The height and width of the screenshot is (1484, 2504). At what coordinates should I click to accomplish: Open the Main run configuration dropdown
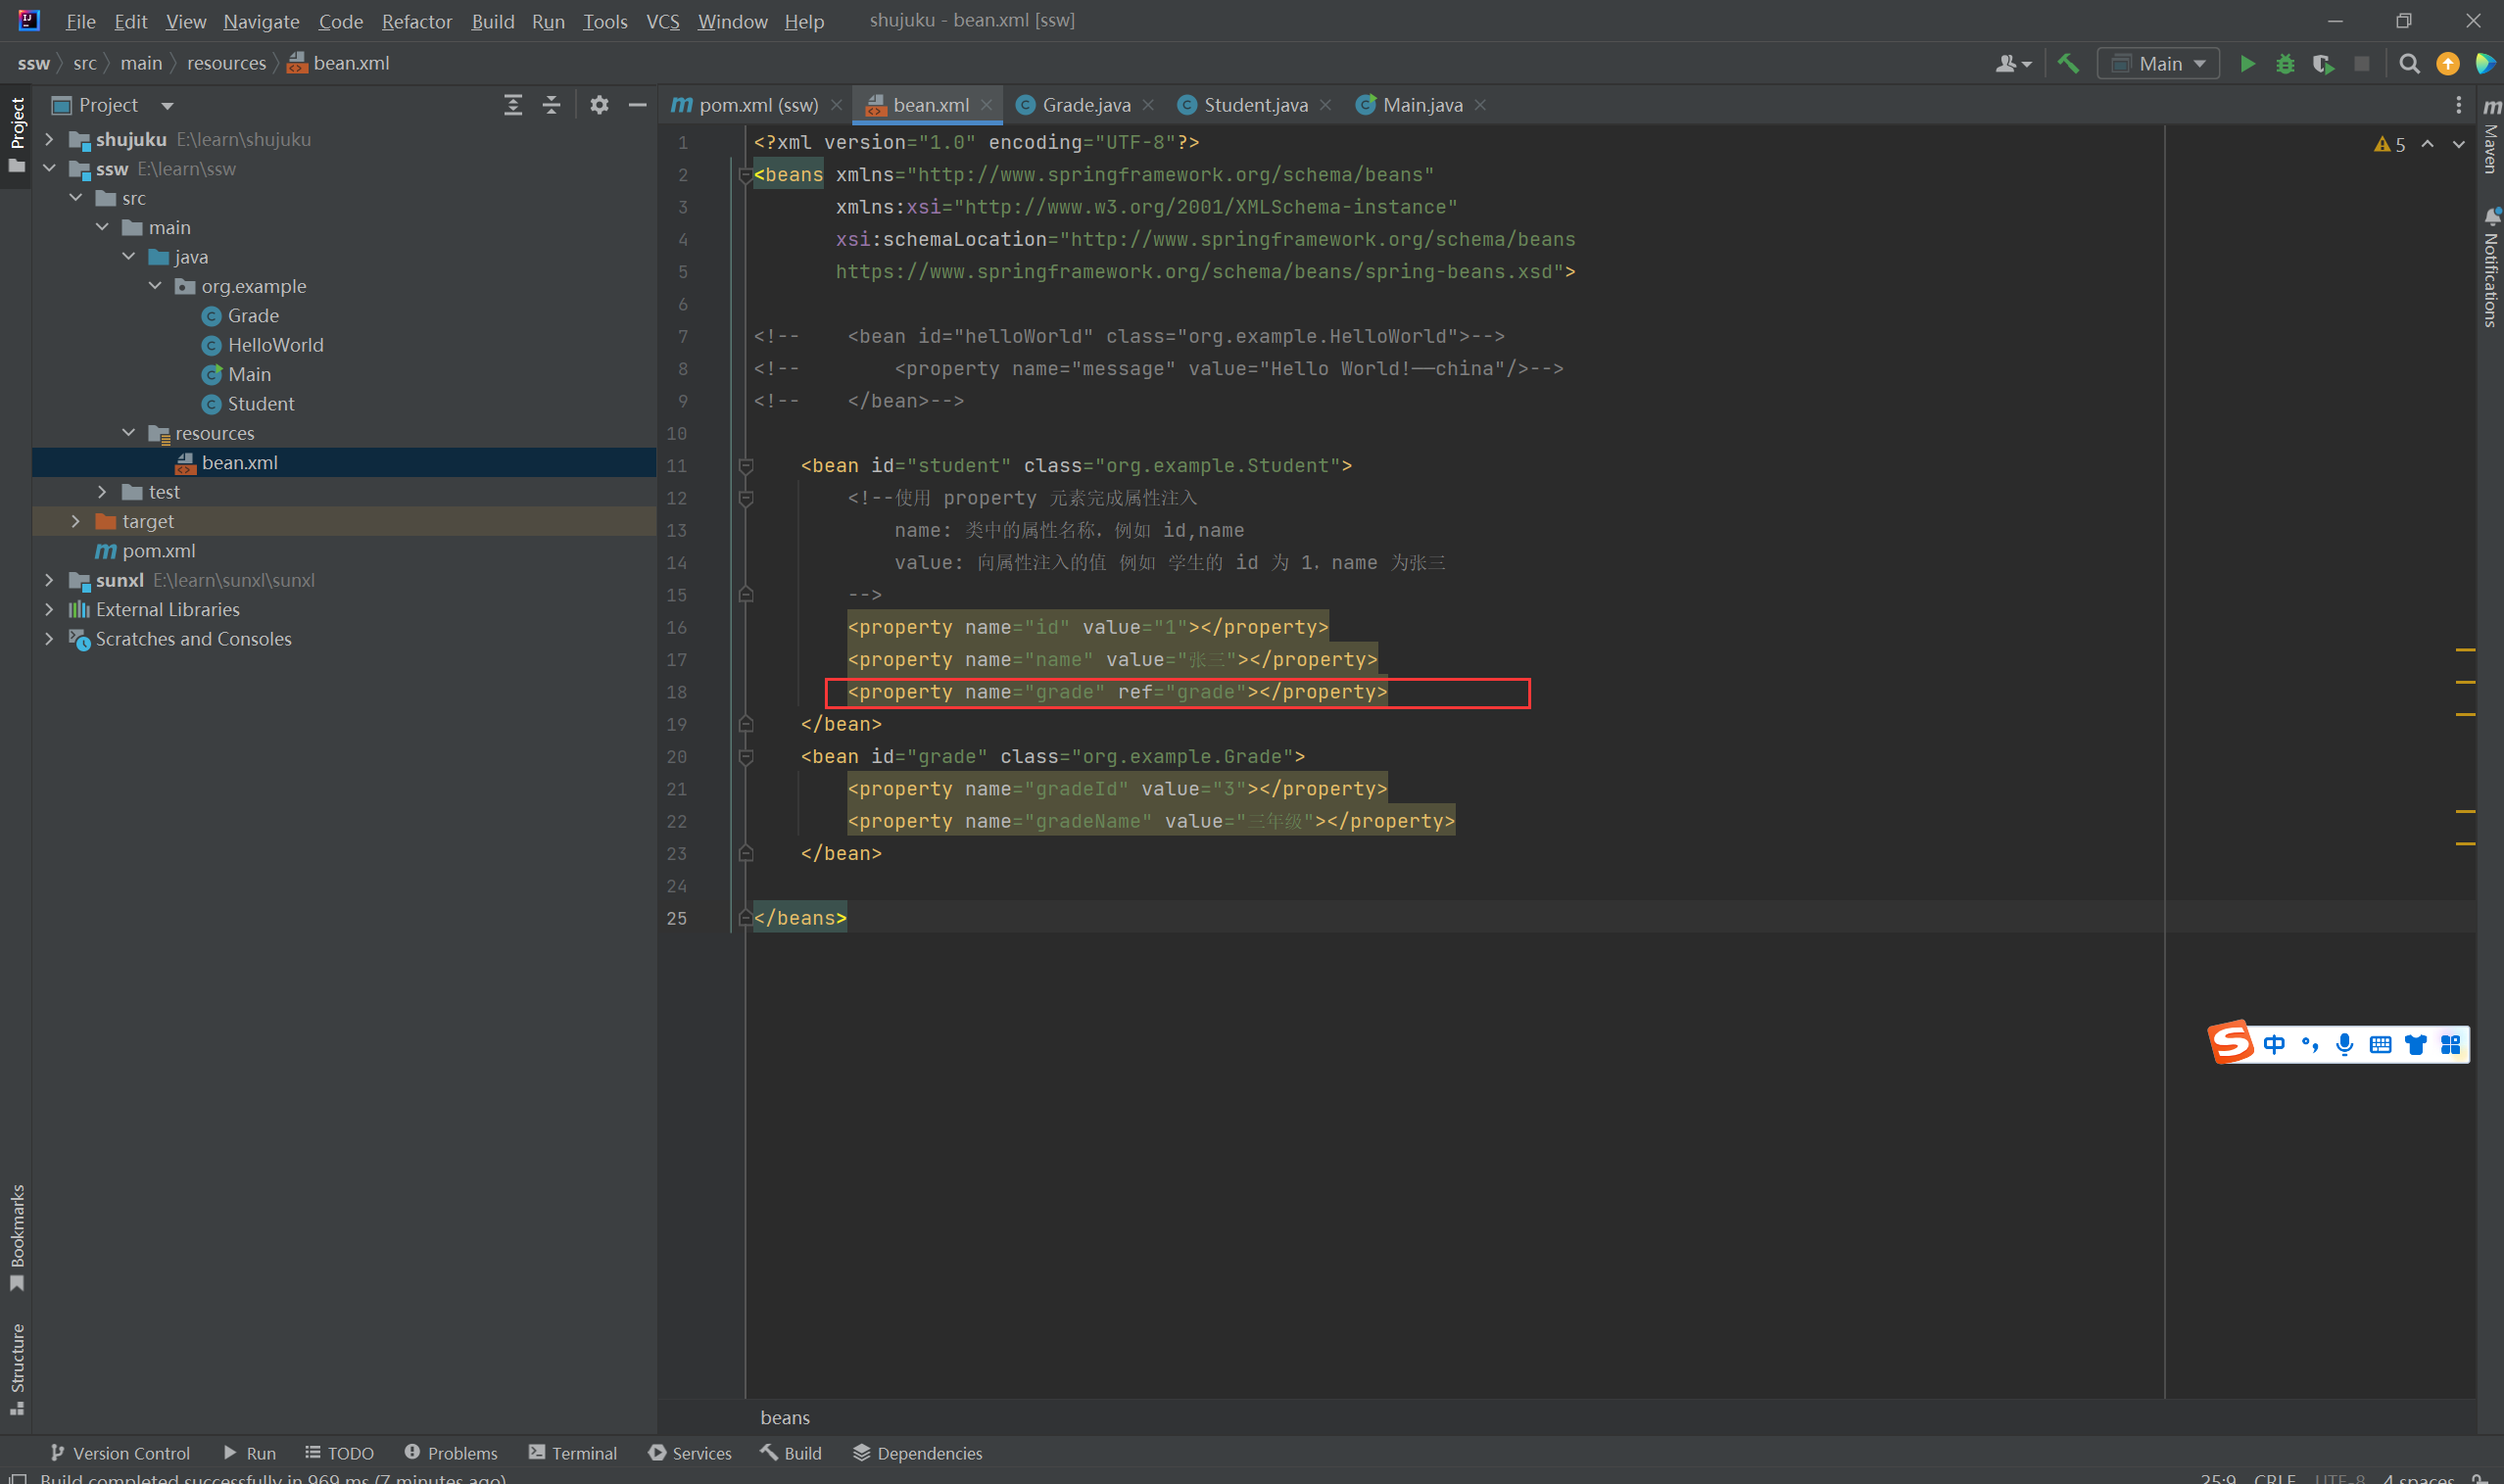coord(2158,64)
